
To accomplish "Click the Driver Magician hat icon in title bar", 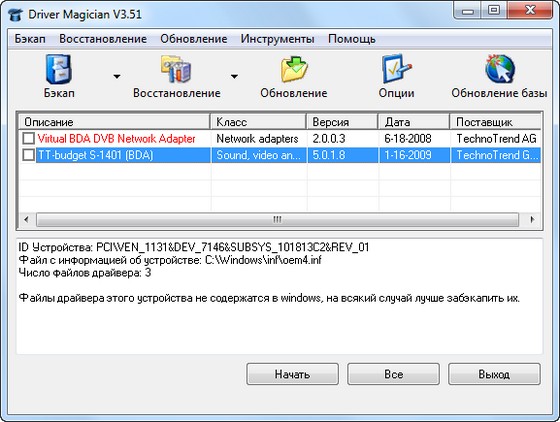I will click(15, 15).
